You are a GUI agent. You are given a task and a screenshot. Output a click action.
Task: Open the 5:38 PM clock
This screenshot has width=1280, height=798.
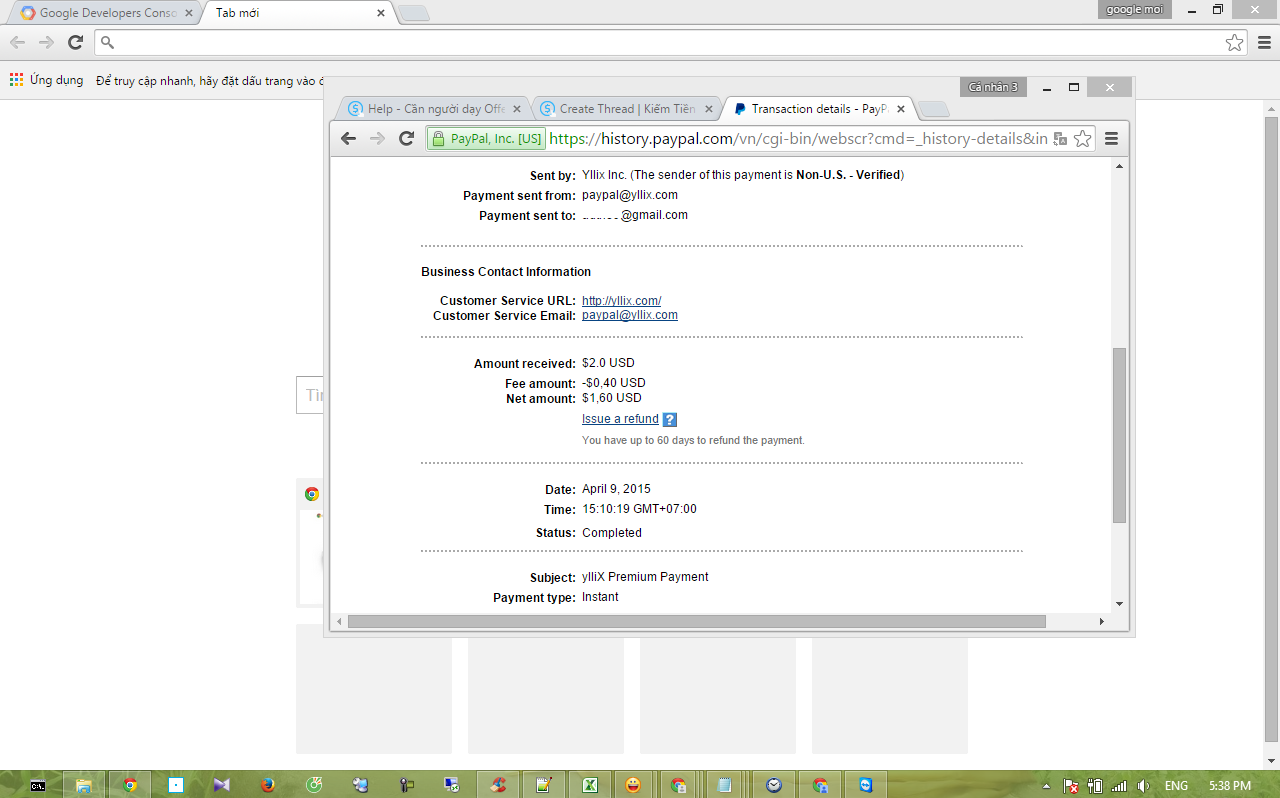(1230, 786)
